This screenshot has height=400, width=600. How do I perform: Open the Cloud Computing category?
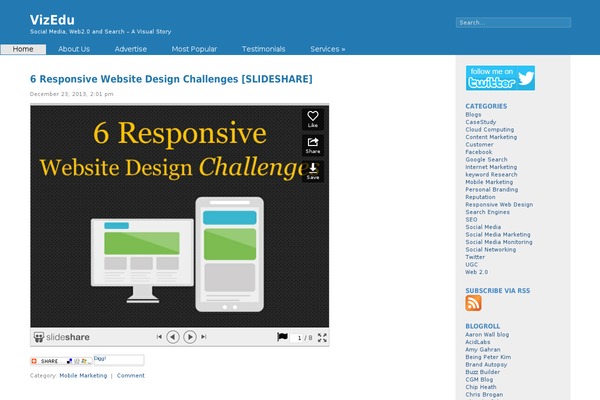coord(489,129)
